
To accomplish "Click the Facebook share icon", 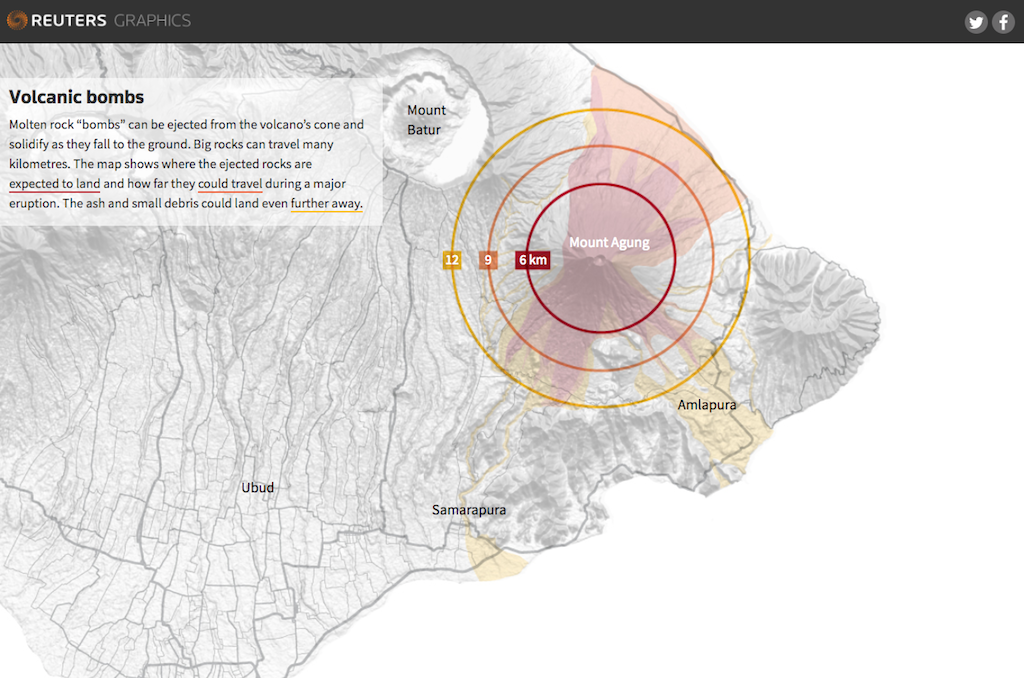I will tap(1003, 22).
